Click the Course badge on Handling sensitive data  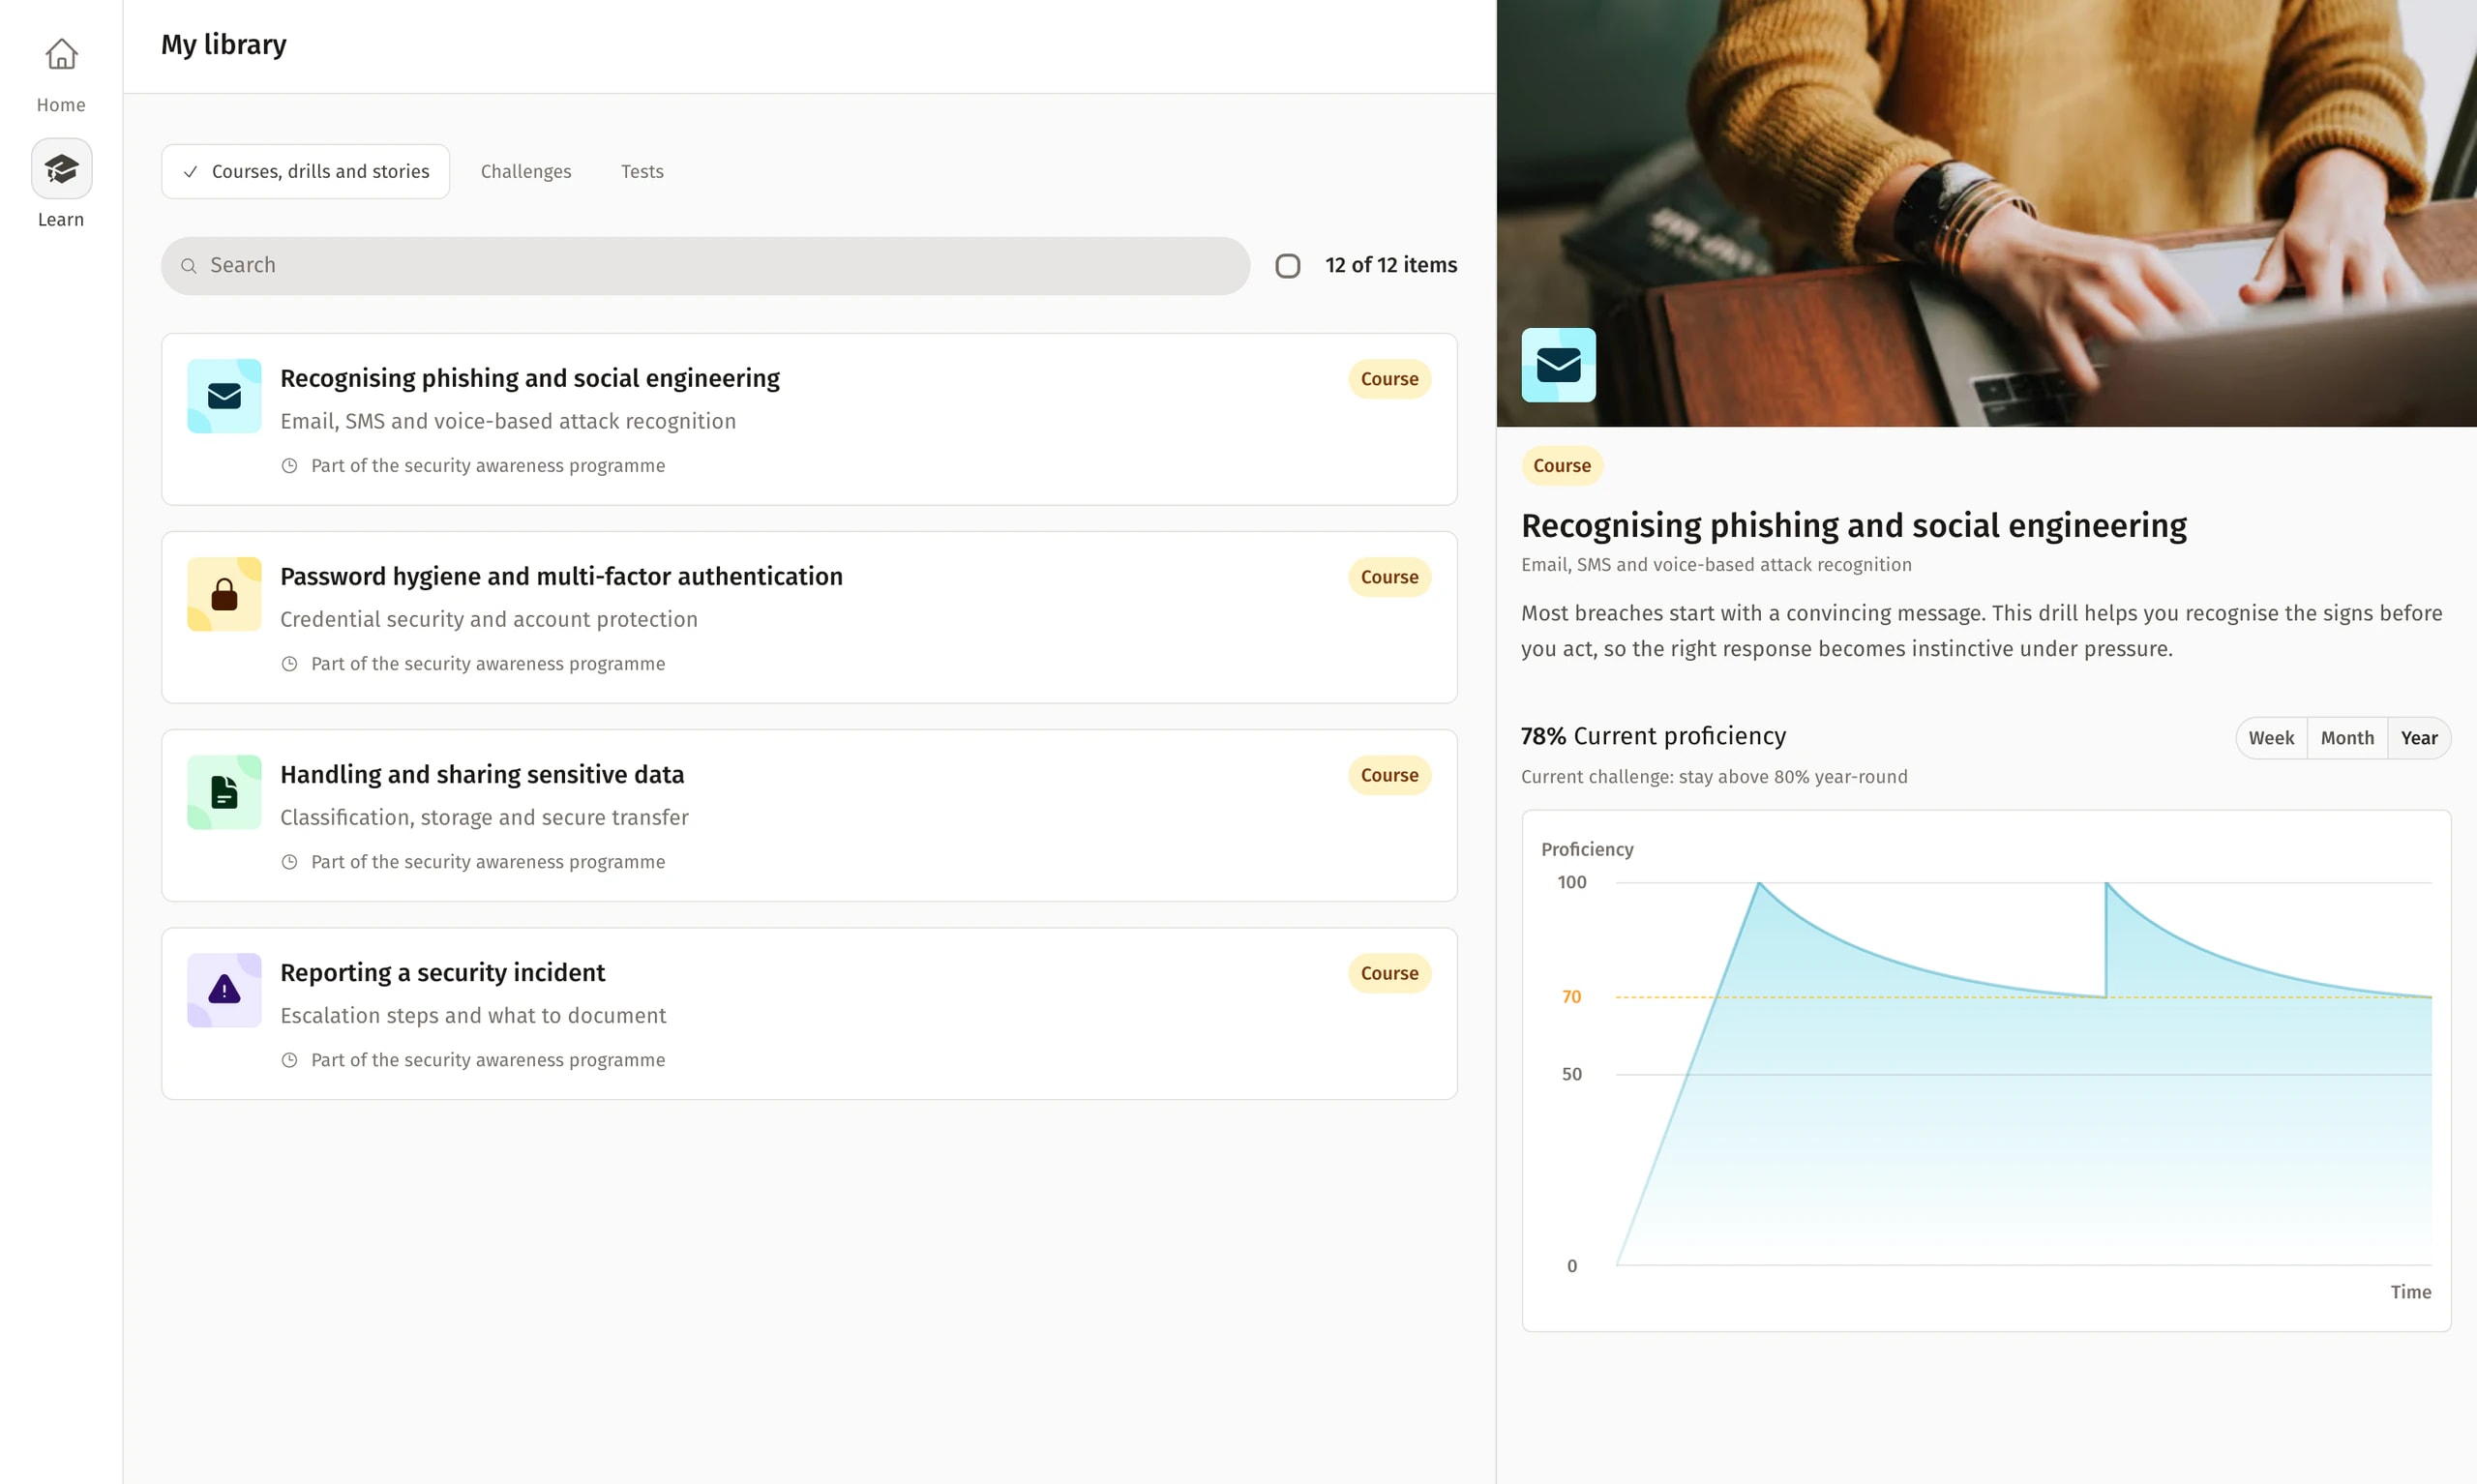(x=1388, y=775)
